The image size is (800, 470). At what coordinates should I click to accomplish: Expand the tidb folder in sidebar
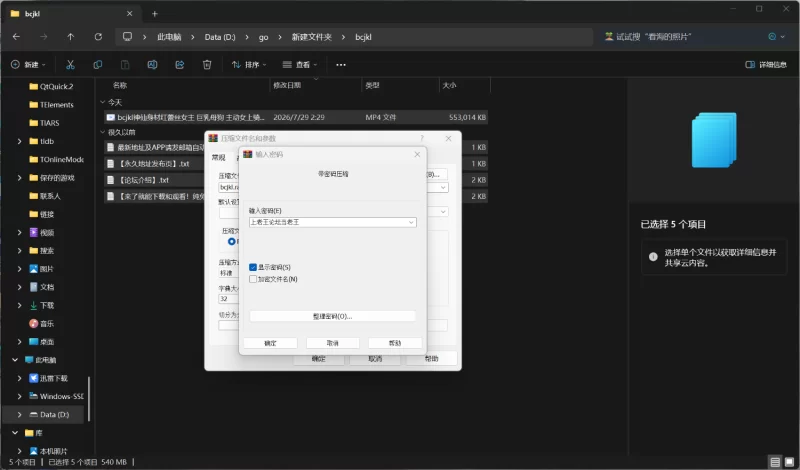(19, 141)
